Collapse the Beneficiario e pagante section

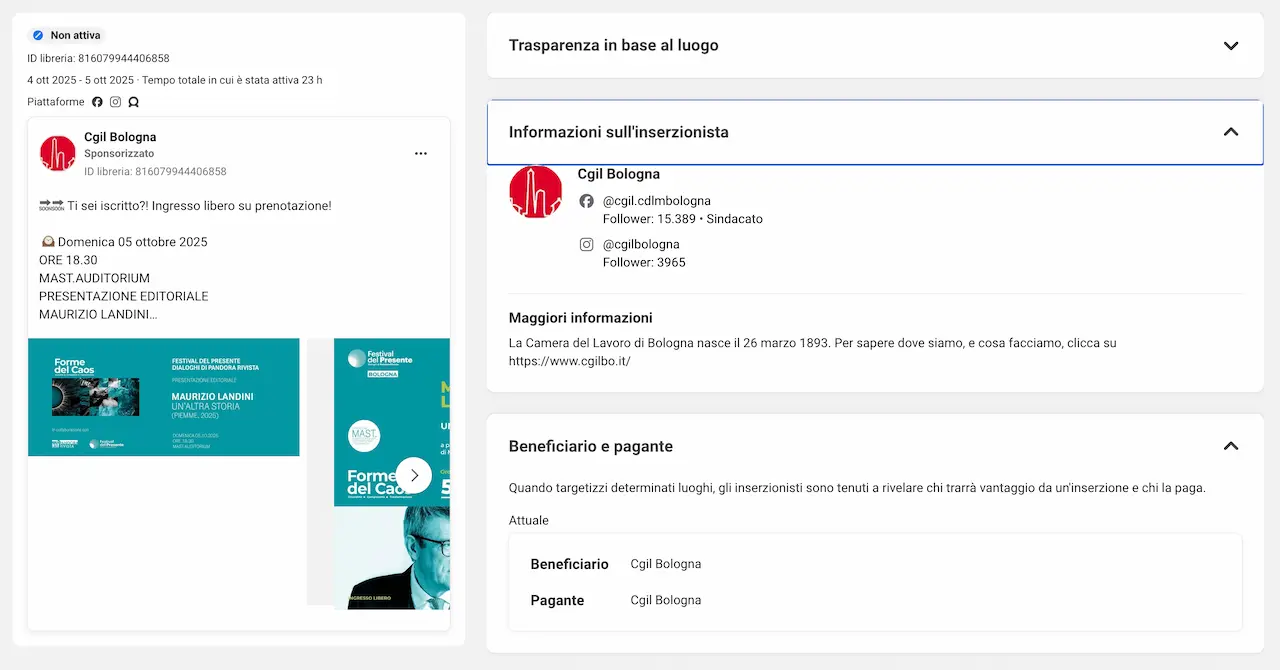[x=1231, y=446]
